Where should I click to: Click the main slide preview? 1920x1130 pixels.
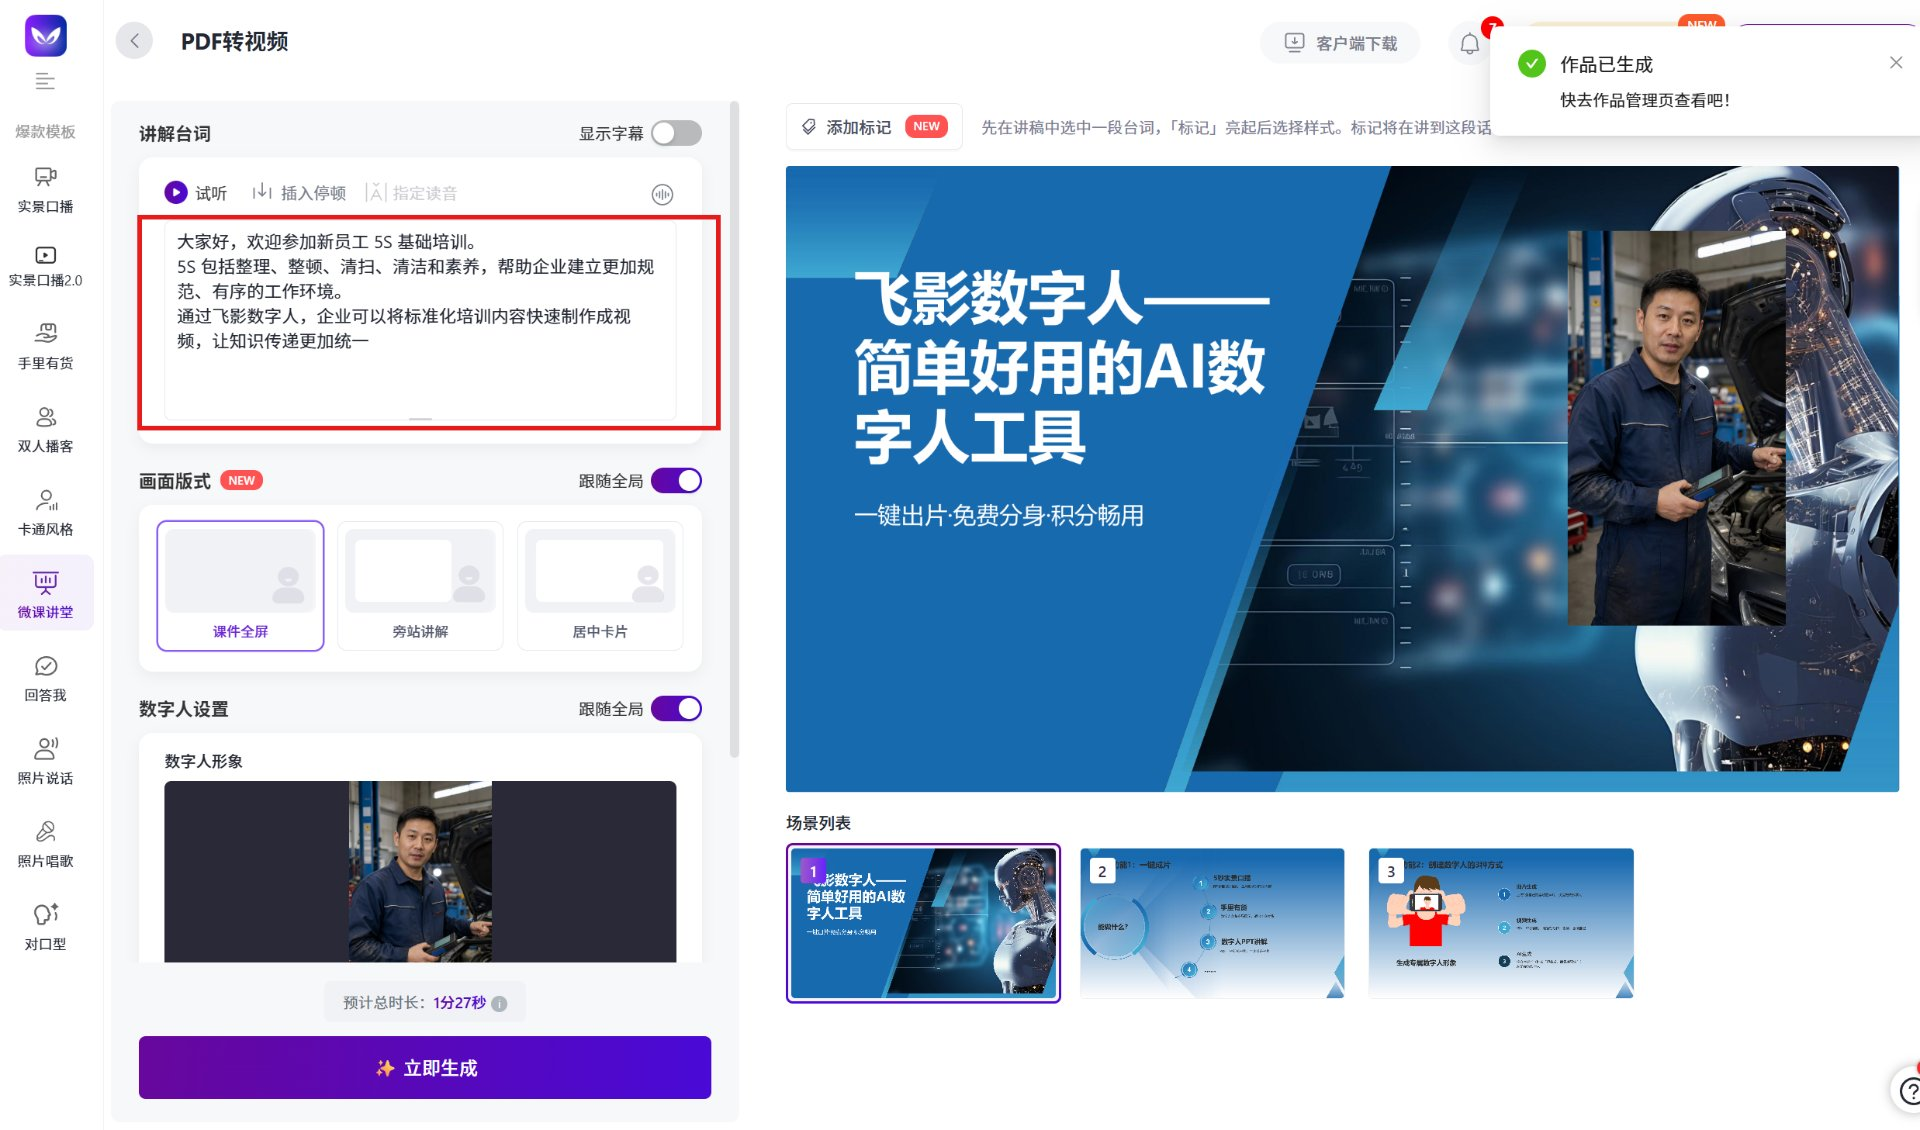[1342, 479]
